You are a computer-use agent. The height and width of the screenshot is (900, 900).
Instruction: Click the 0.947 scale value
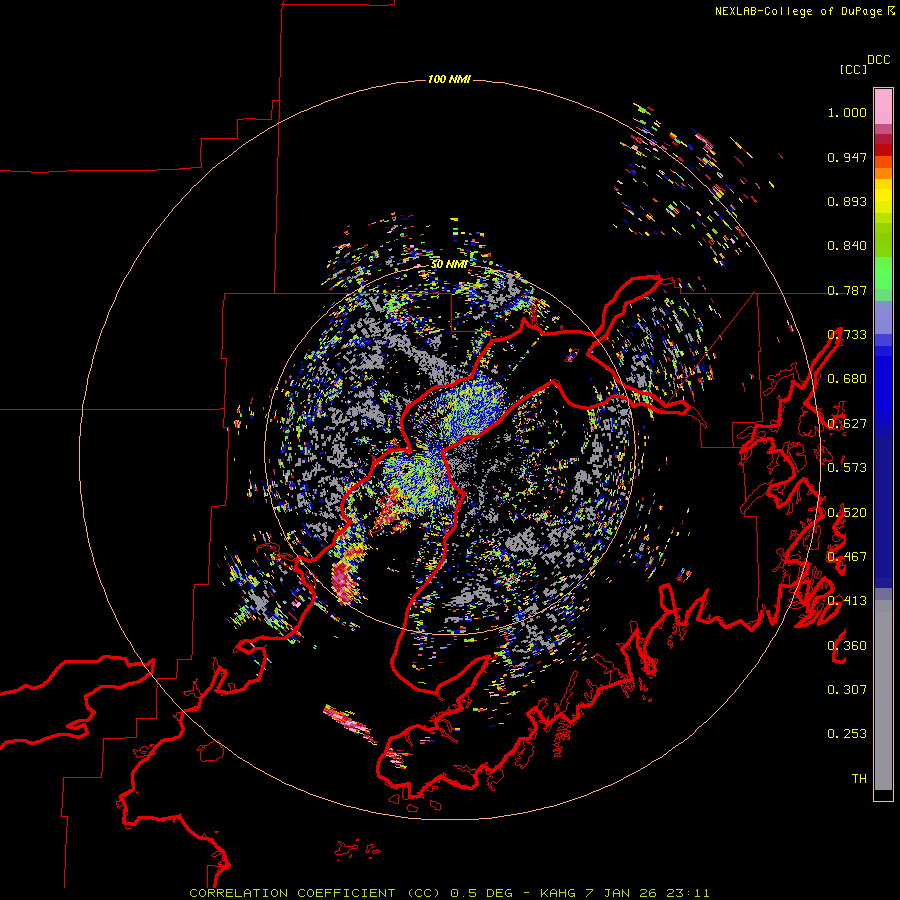click(847, 157)
